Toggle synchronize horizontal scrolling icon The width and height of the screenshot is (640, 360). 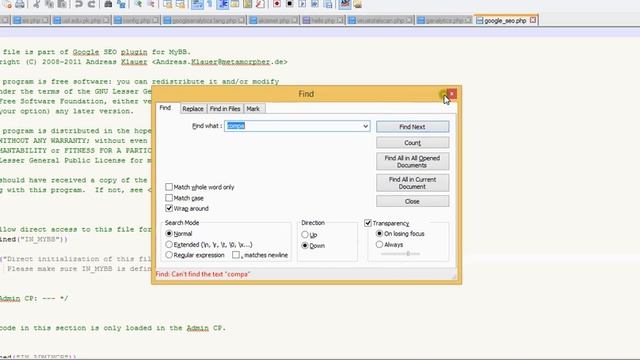coord(180,4)
